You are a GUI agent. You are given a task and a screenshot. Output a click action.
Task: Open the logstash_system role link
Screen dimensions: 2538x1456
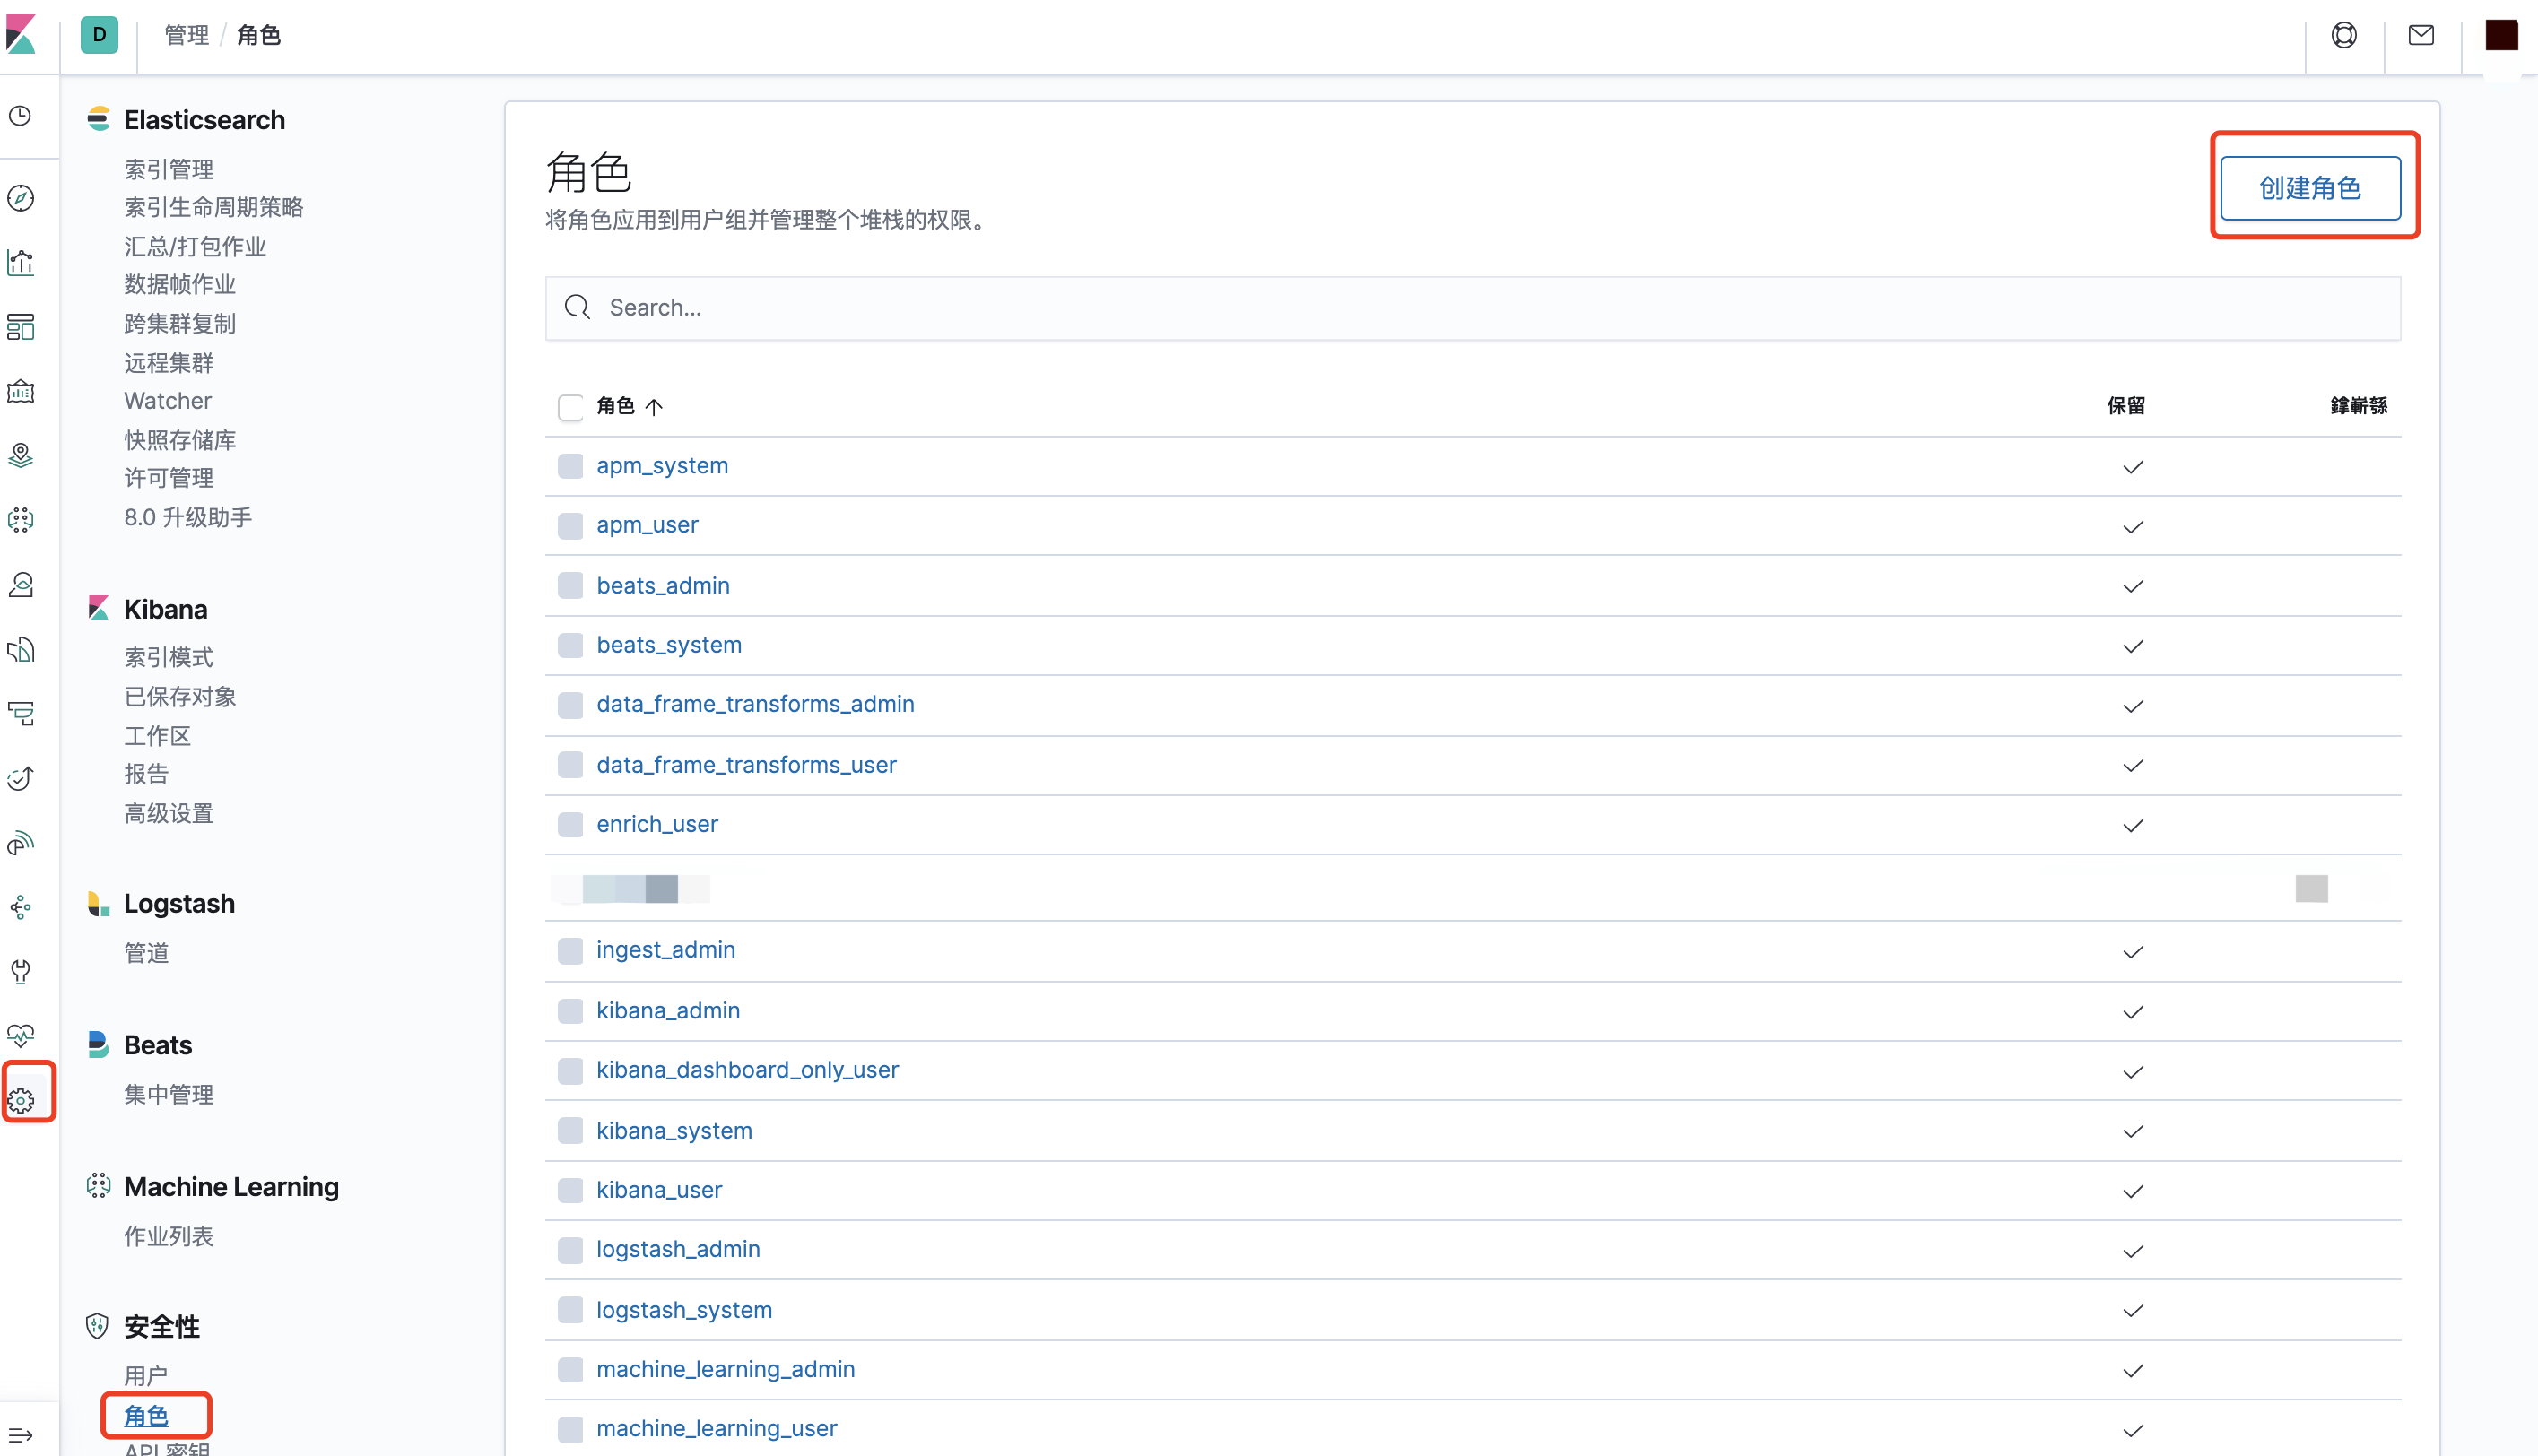pos(683,1309)
